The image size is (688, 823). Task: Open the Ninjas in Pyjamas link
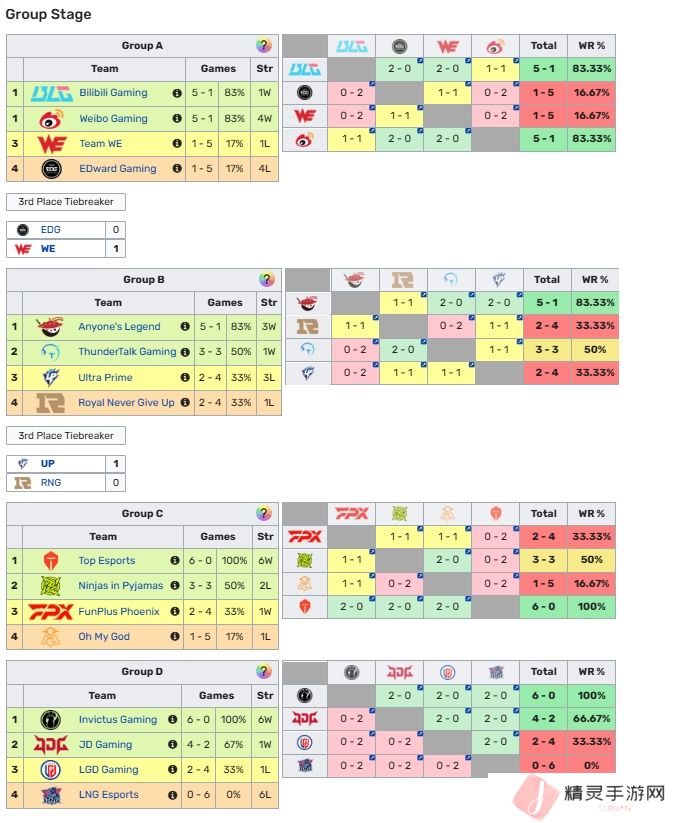tap(120, 586)
